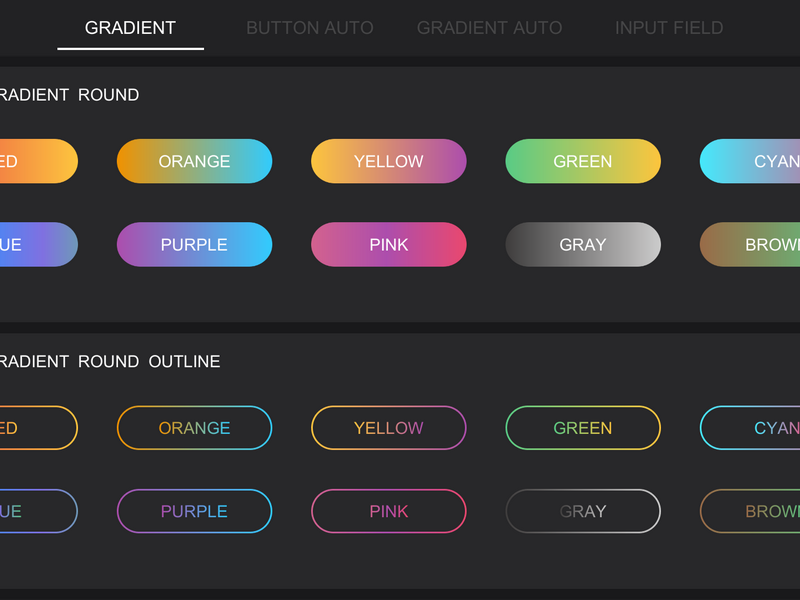Click the filled GRAY gradient button
Image resolution: width=800 pixels, height=600 pixels.
(x=583, y=244)
